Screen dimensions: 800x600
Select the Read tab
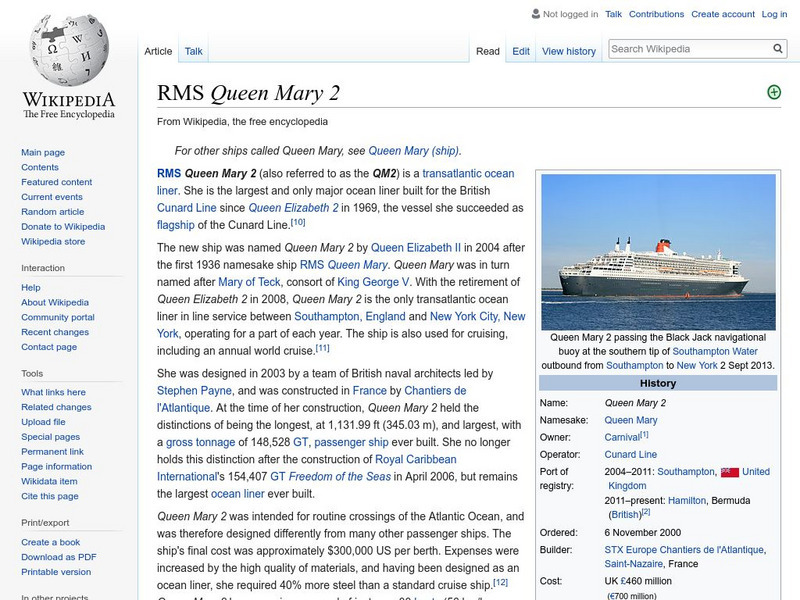click(488, 51)
